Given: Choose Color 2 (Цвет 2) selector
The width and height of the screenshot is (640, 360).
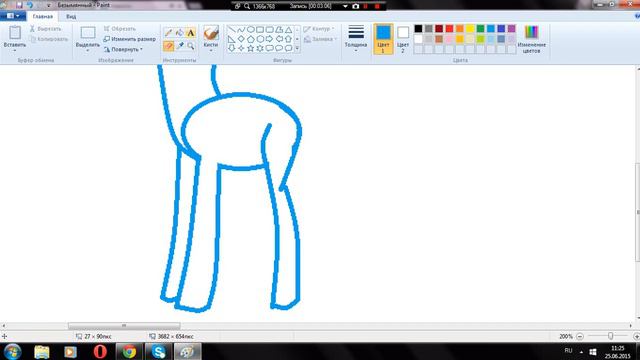Looking at the screenshot, I should click(x=403, y=39).
